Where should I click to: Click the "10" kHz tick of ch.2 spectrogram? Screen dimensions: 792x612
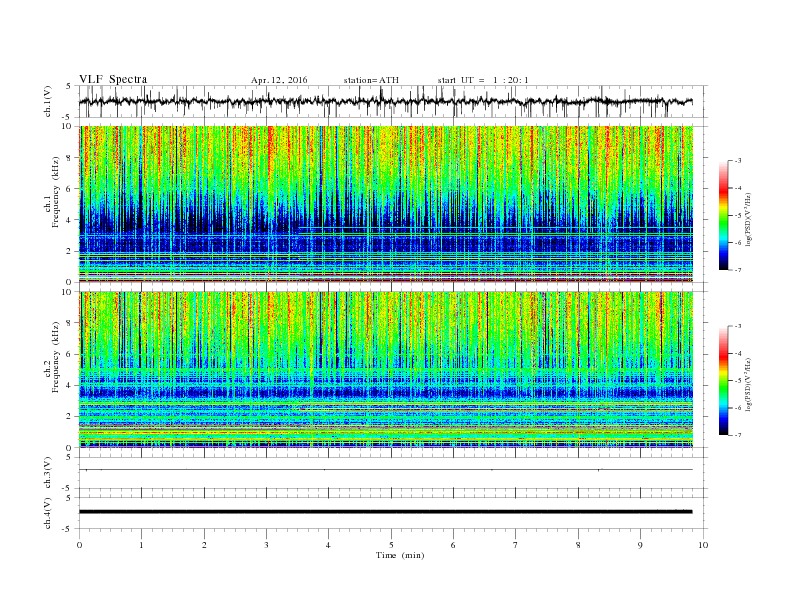(67, 292)
